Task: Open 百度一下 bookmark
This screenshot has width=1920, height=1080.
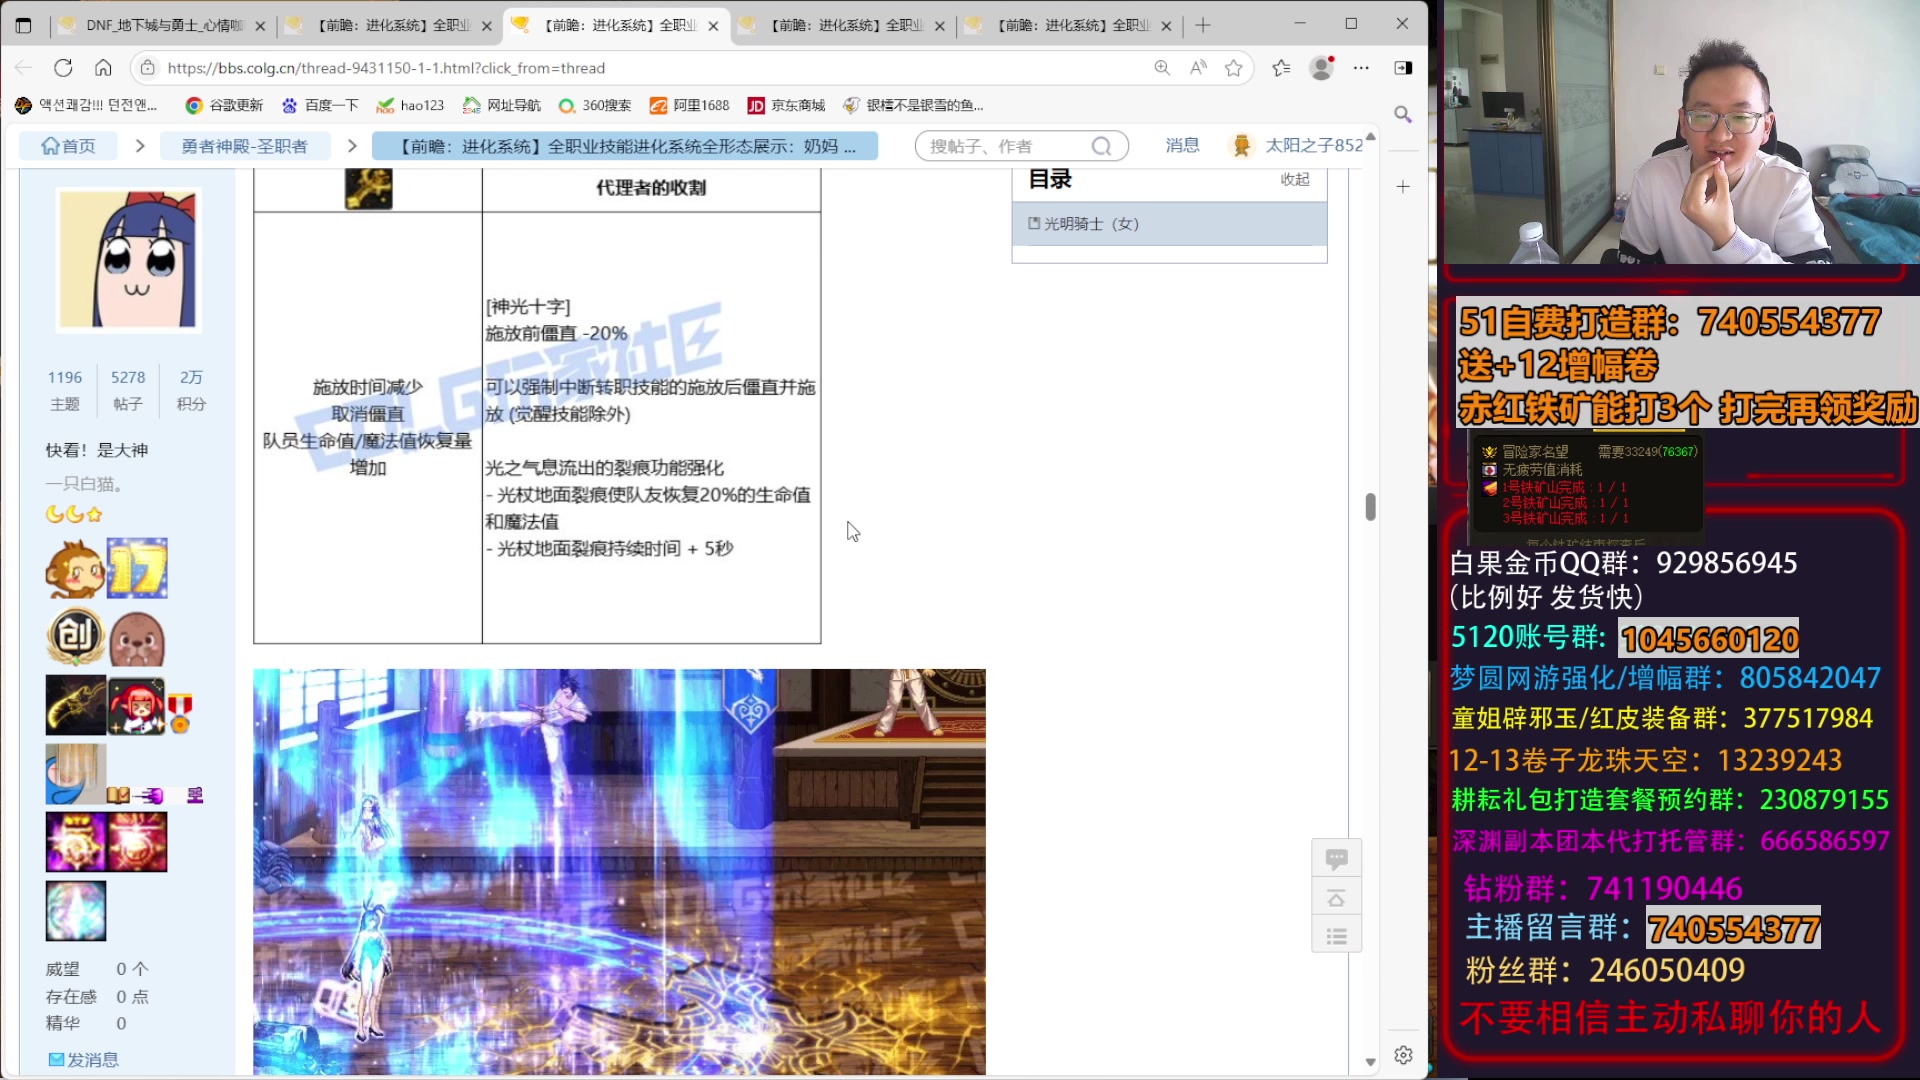Action: coord(320,105)
